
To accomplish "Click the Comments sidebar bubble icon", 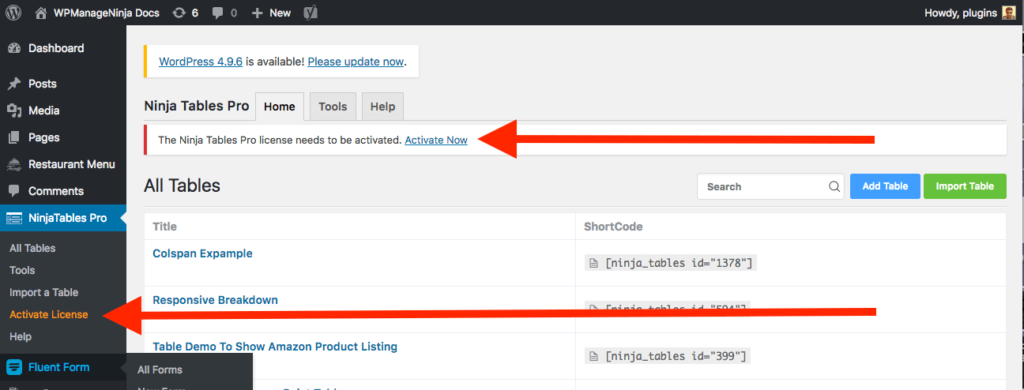I will click(14, 191).
